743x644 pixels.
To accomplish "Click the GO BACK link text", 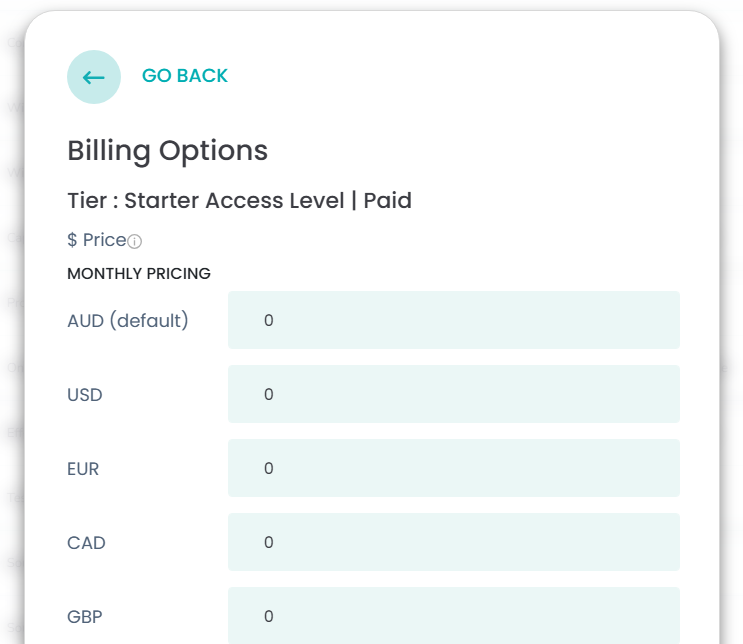I will (185, 76).
